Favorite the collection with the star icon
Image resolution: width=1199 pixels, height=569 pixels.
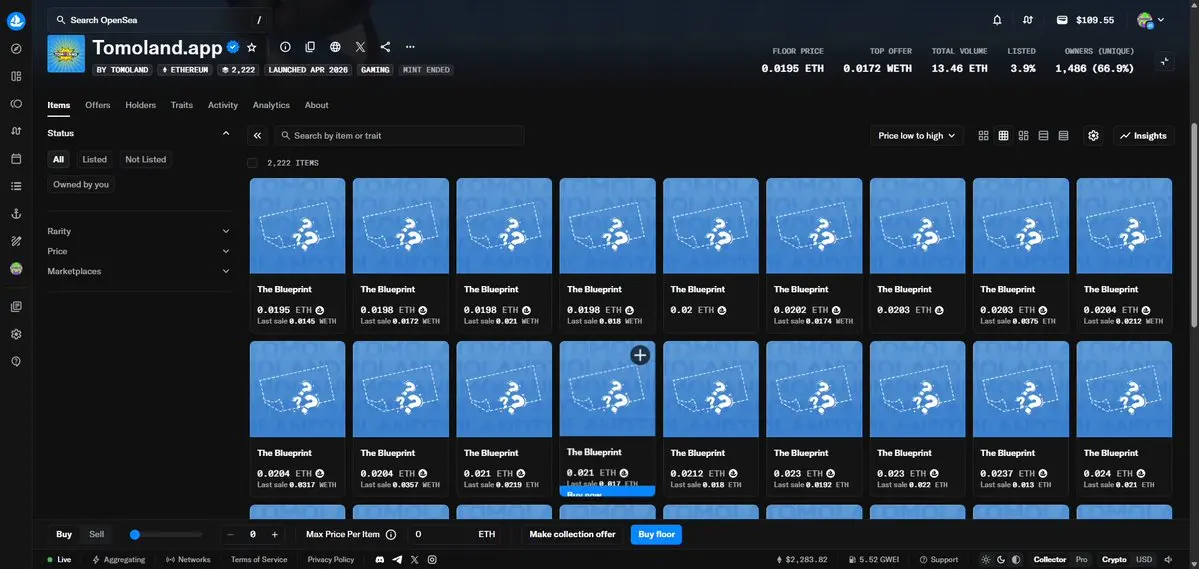pyautogui.click(x=252, y=47)
